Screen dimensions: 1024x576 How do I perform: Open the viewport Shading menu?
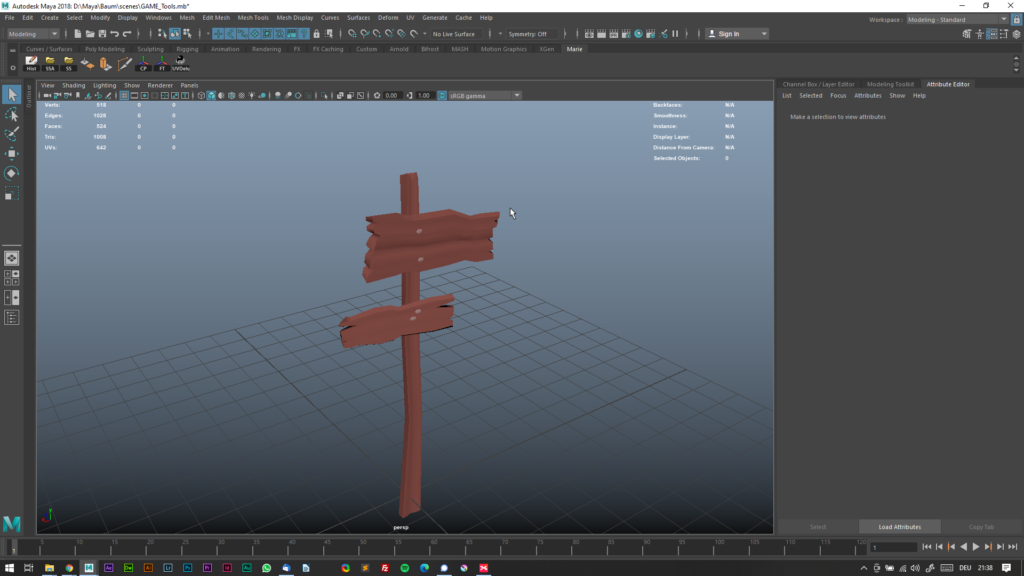click(73, 85)
